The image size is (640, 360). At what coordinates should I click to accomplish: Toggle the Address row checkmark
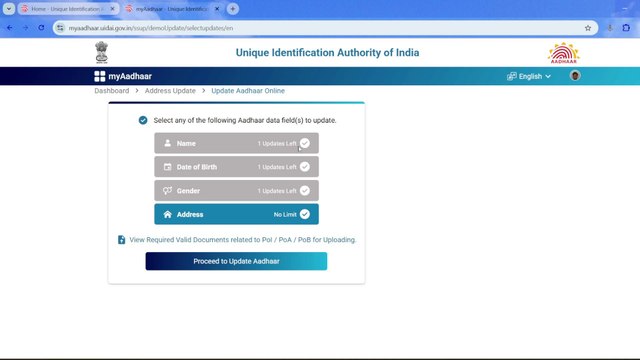point(304,214)
